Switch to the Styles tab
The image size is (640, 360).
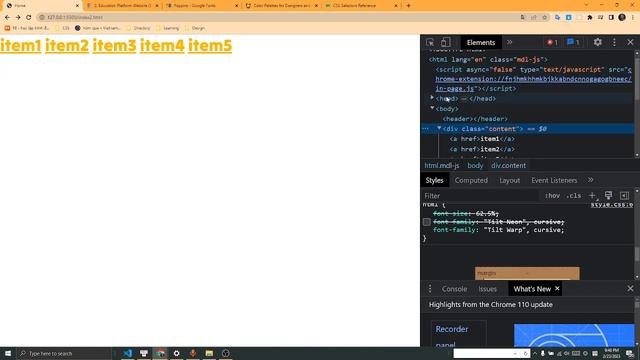pyautogui.click(x=434, y=180)
